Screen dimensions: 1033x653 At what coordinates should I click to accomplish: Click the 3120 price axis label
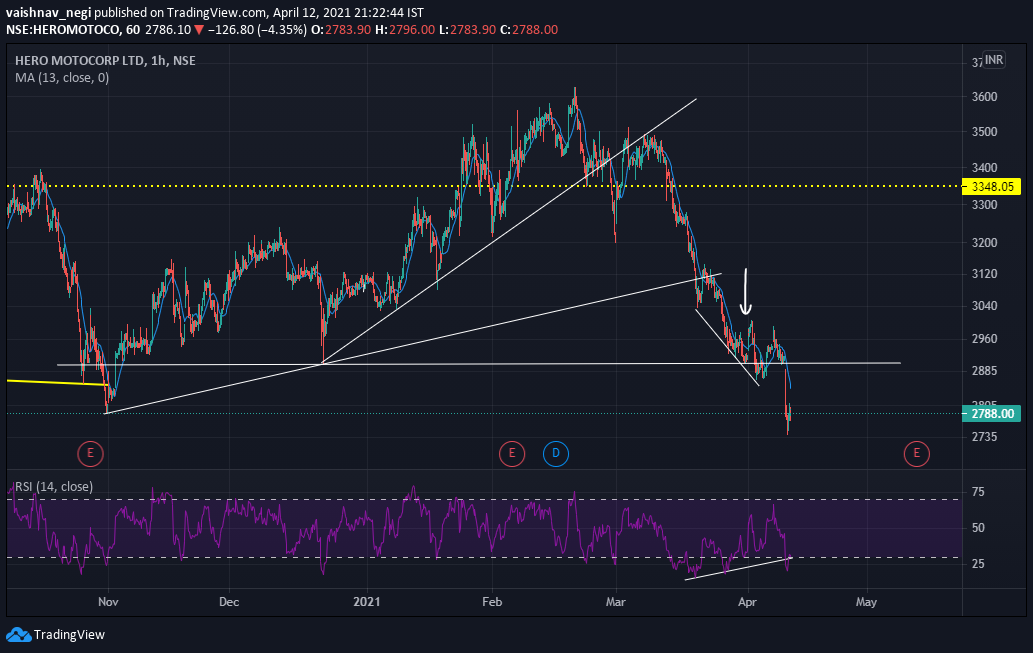(984, 273)
